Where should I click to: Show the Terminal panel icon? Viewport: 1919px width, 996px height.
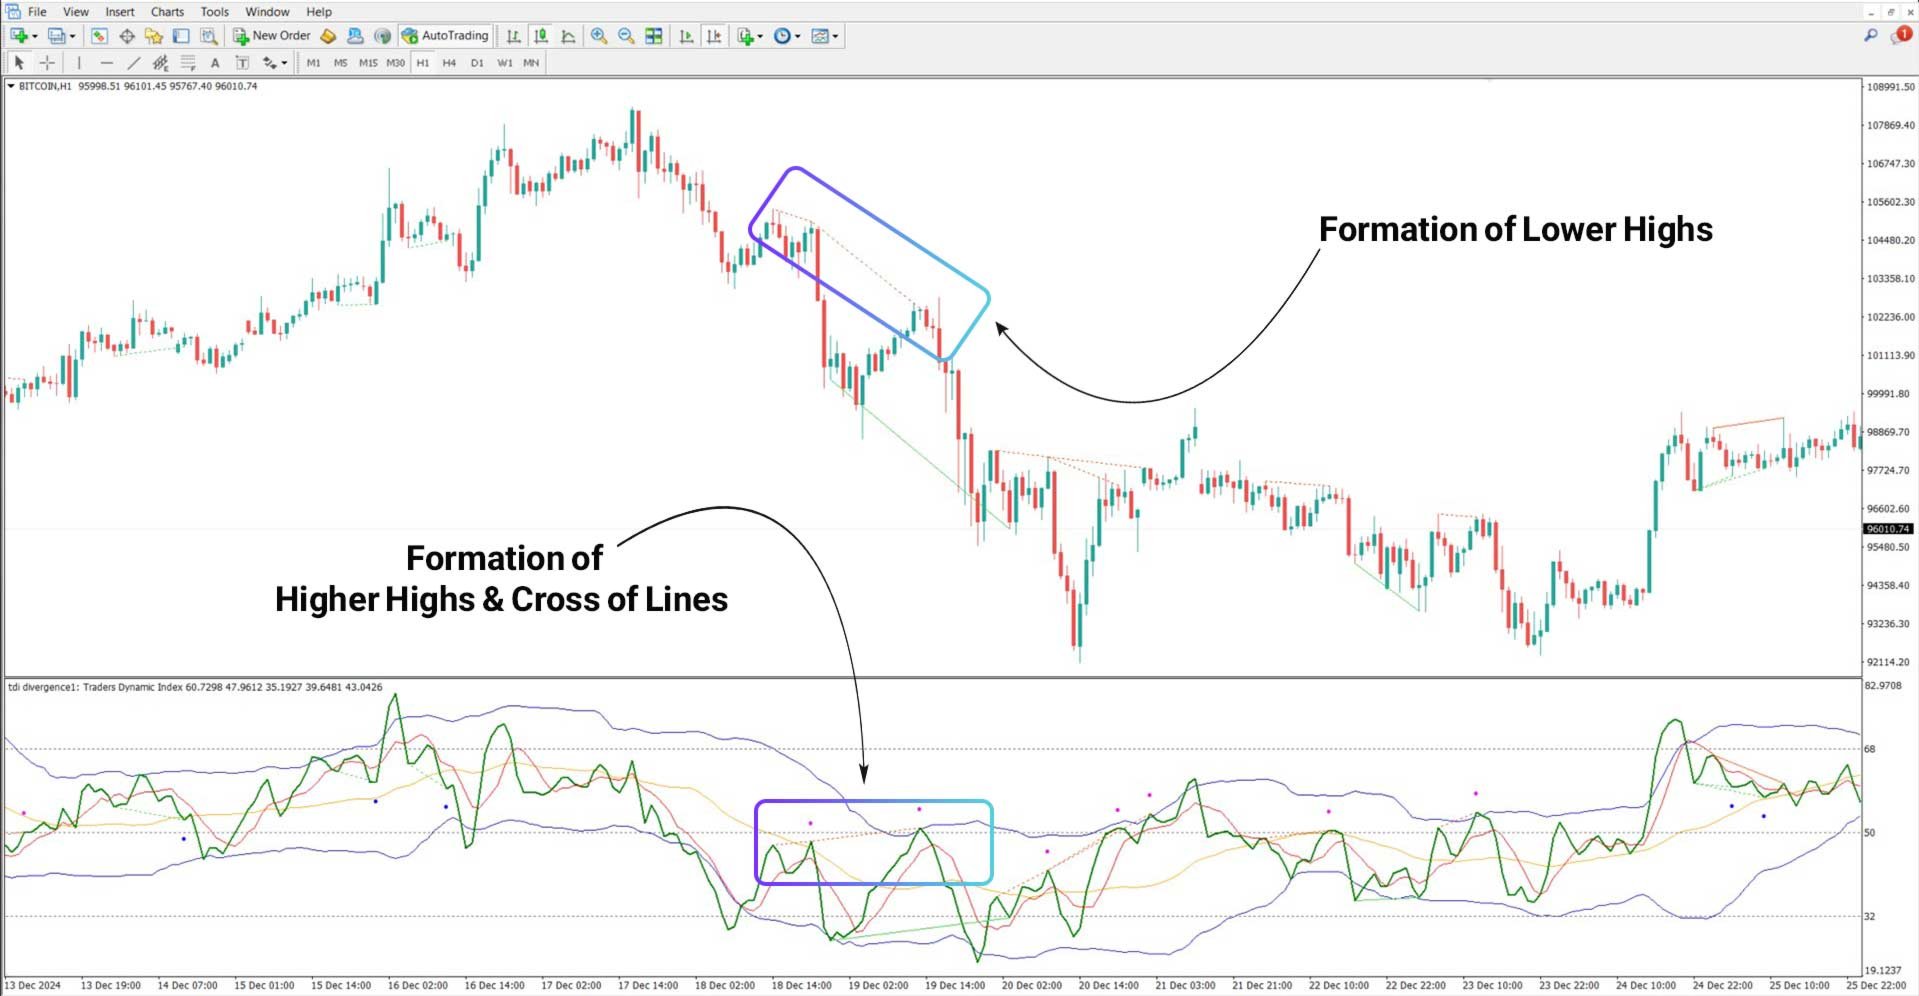[x=181, y=36]
